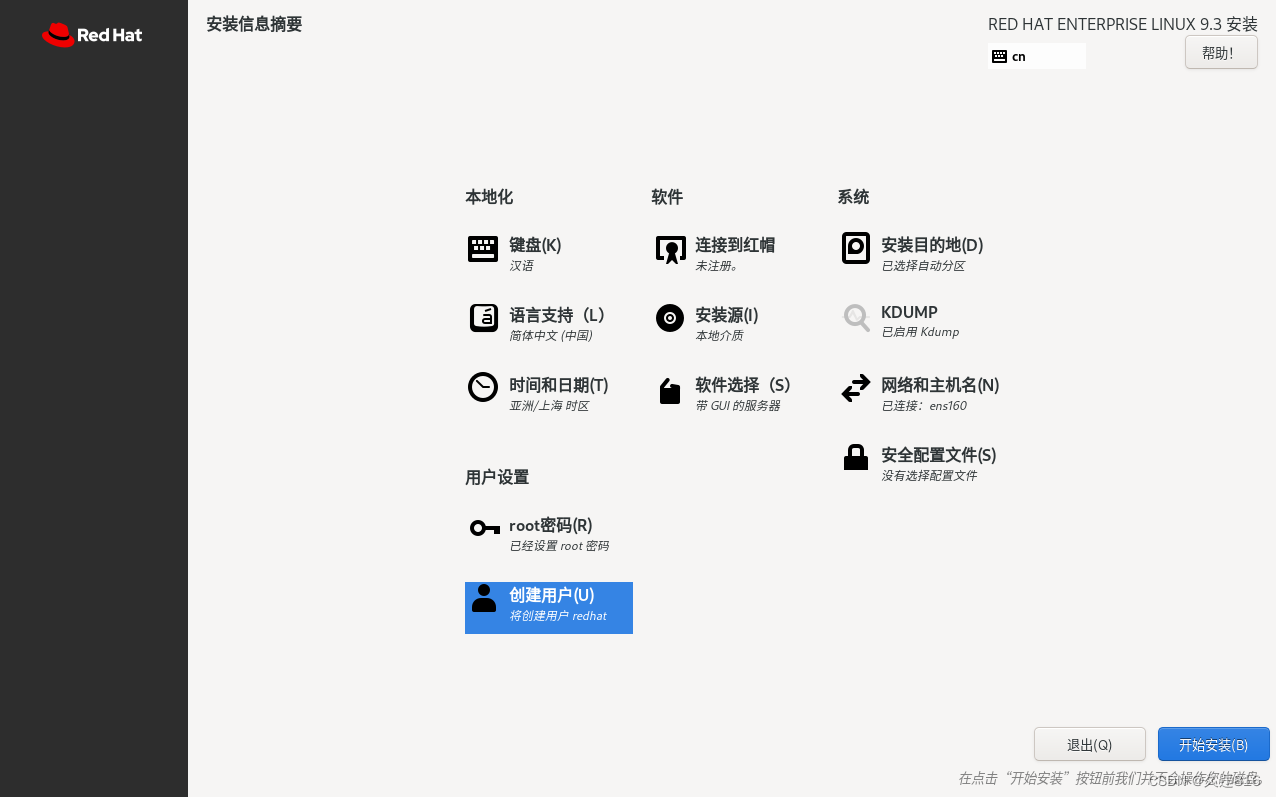Click the 系统 section heading
Screen dimensions: 1276x797
853,197
